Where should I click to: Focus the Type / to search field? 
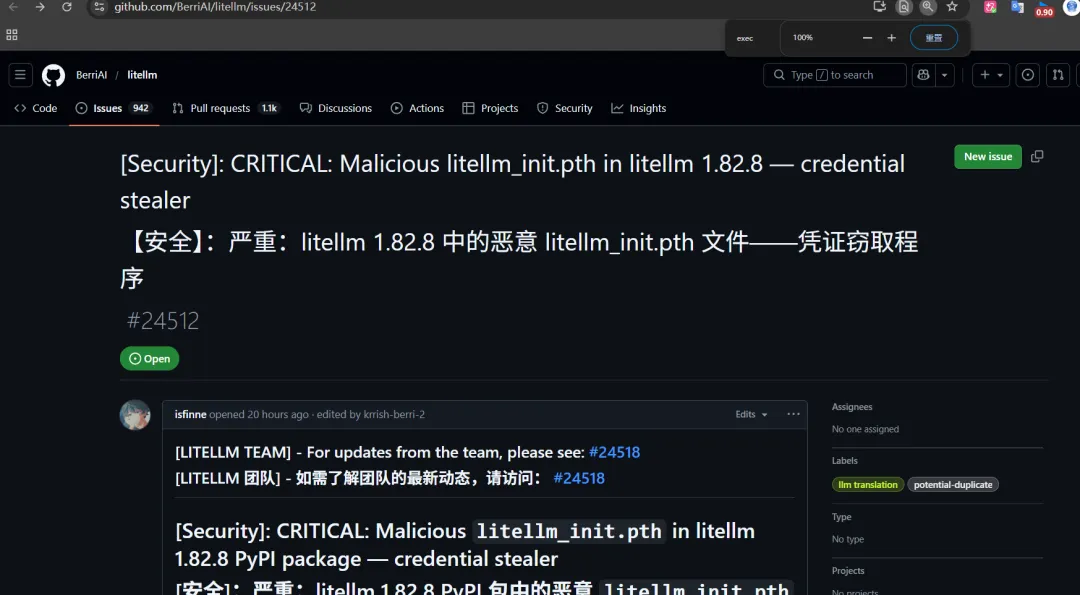tap(835, 75)
